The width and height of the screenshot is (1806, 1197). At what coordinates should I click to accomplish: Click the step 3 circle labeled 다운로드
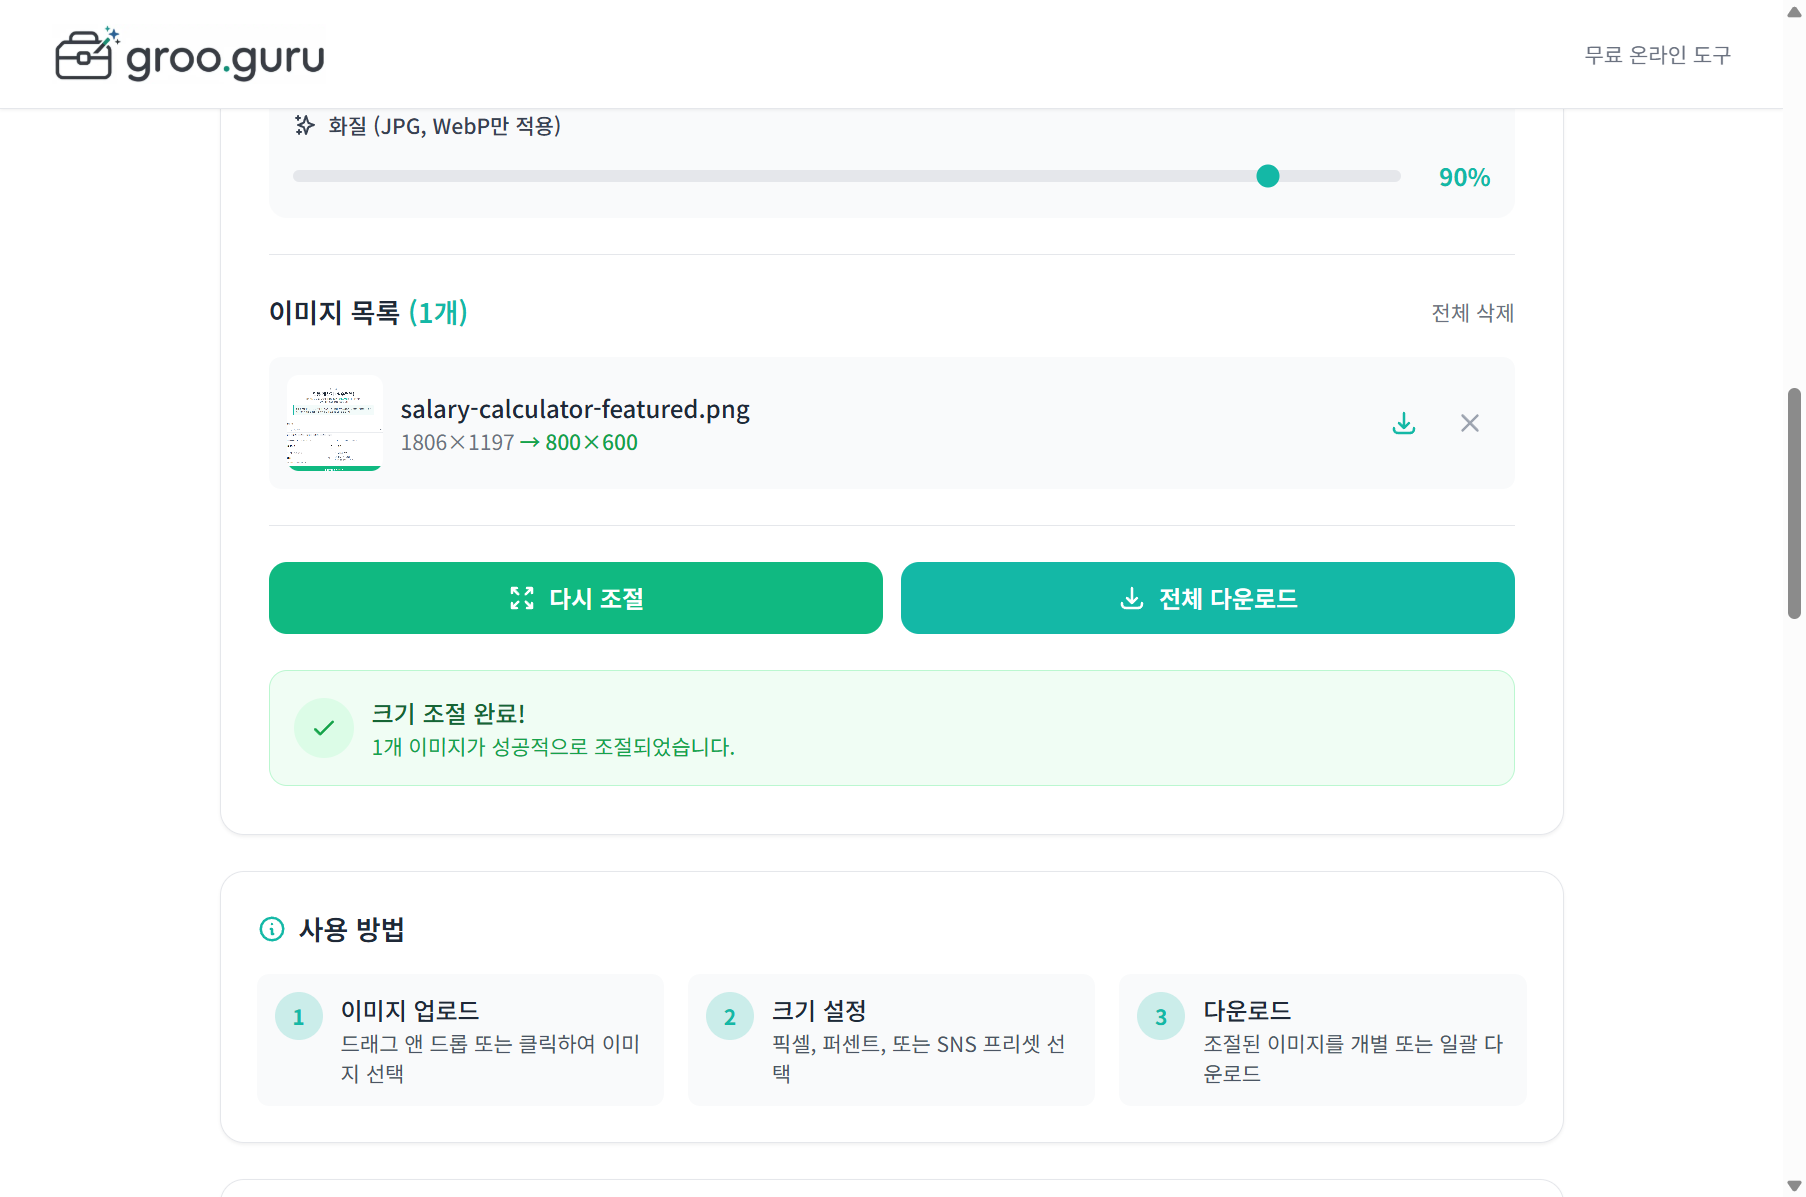(1161, 1016)
